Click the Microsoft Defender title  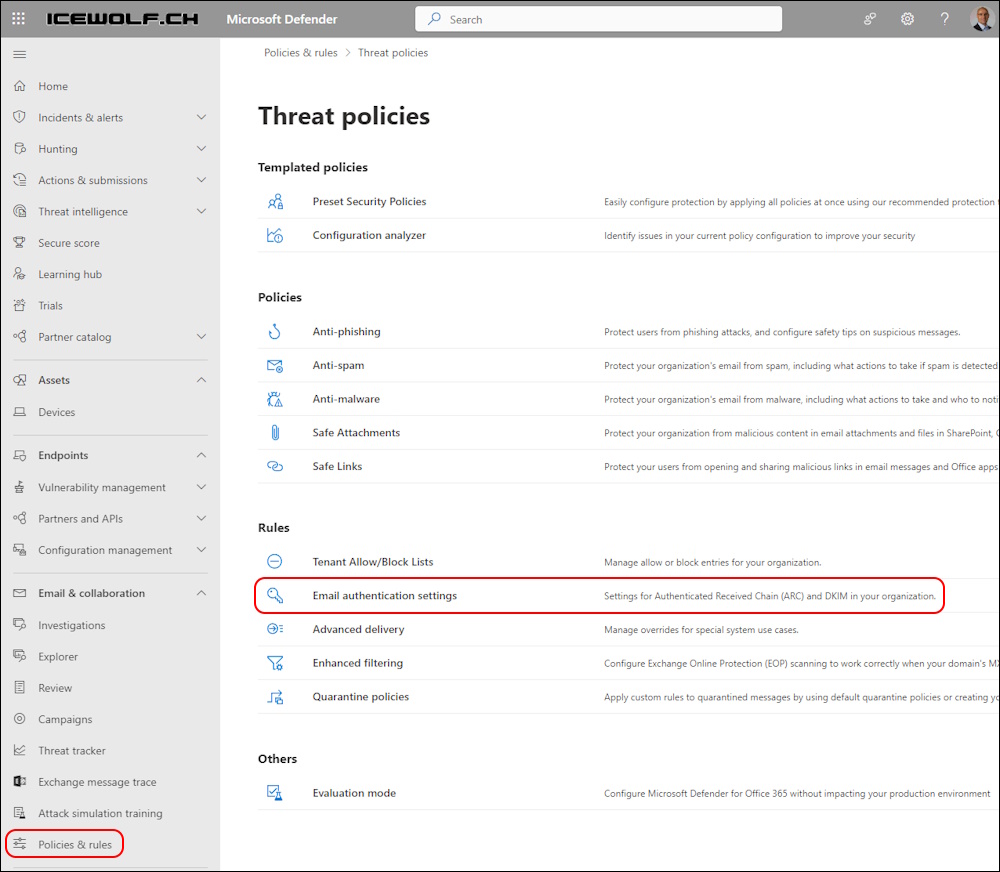pos(282,19)
